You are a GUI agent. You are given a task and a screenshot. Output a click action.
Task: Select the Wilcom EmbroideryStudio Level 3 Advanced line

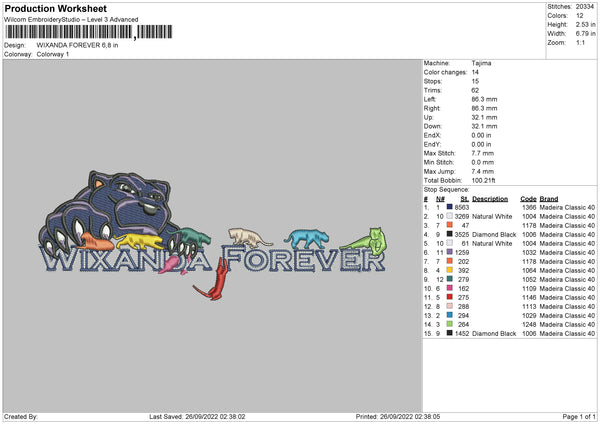pyautogui.click(x=71, y=20)
